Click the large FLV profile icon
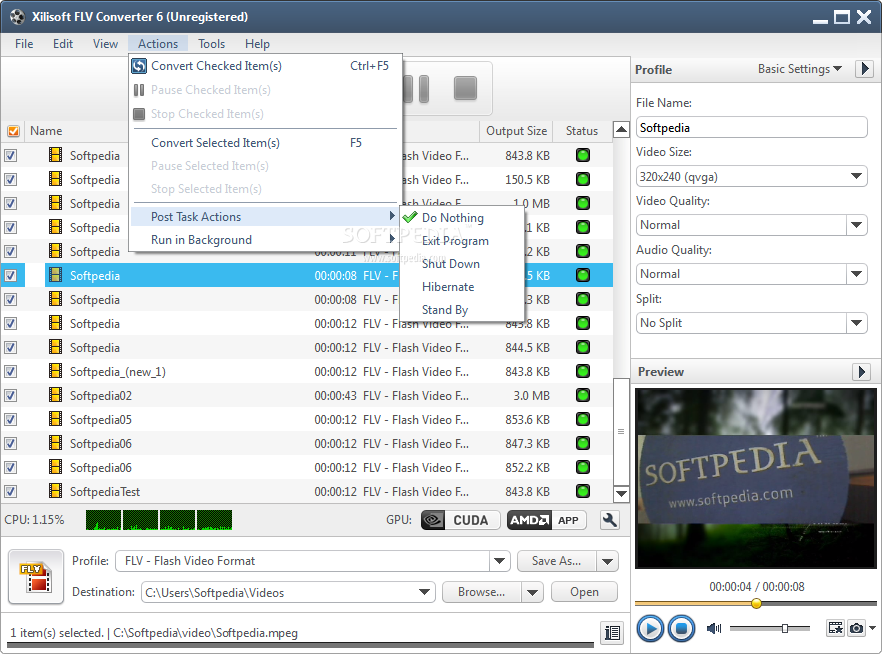The image size is (882, 654). tap(36, 577)
